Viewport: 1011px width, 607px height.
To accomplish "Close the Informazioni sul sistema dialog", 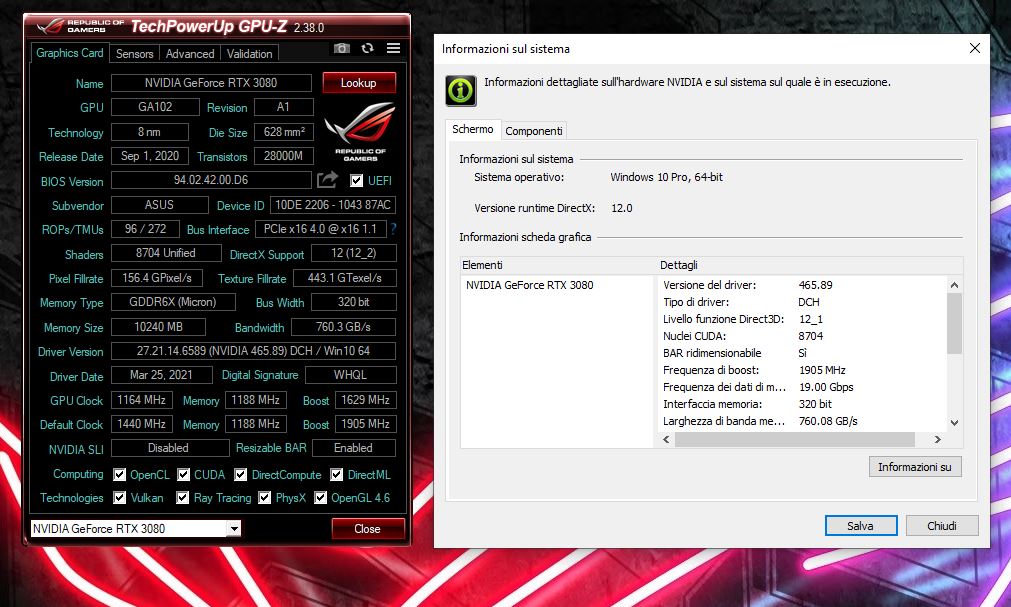I will [x=975, y=48].
